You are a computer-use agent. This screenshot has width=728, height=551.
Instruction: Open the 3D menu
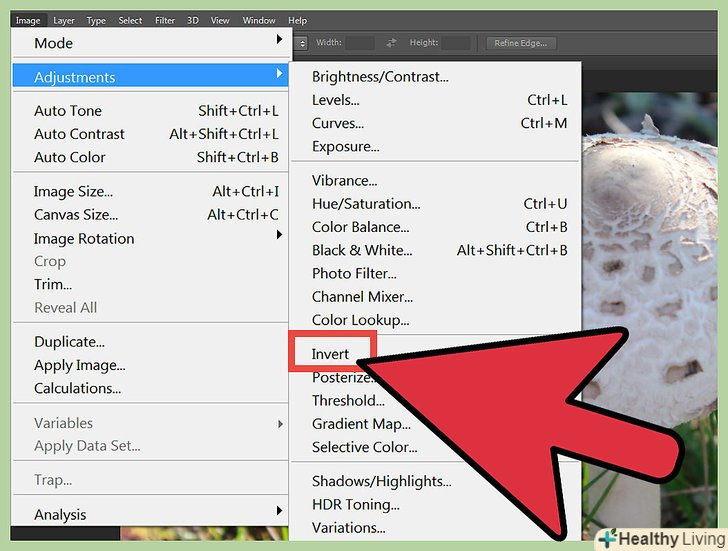click(193, 20)
